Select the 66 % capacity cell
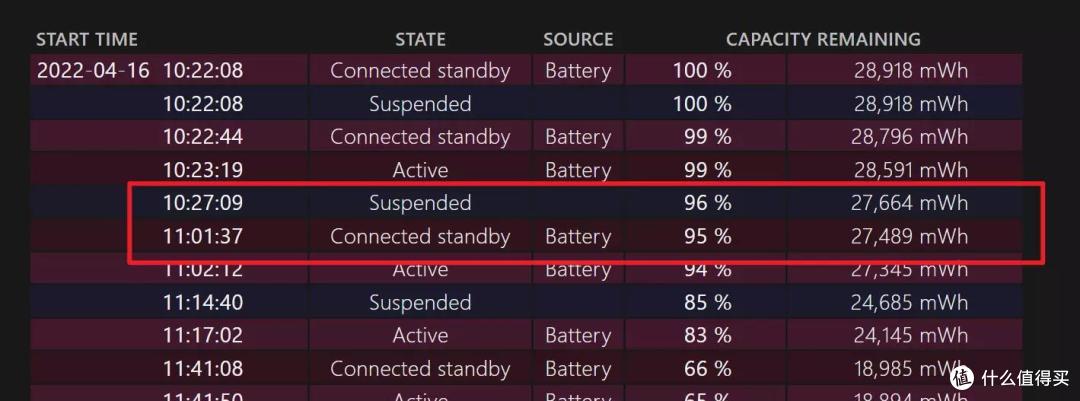Image resolution: width=1080 pixels, height=401 pixels. [708, 369]
